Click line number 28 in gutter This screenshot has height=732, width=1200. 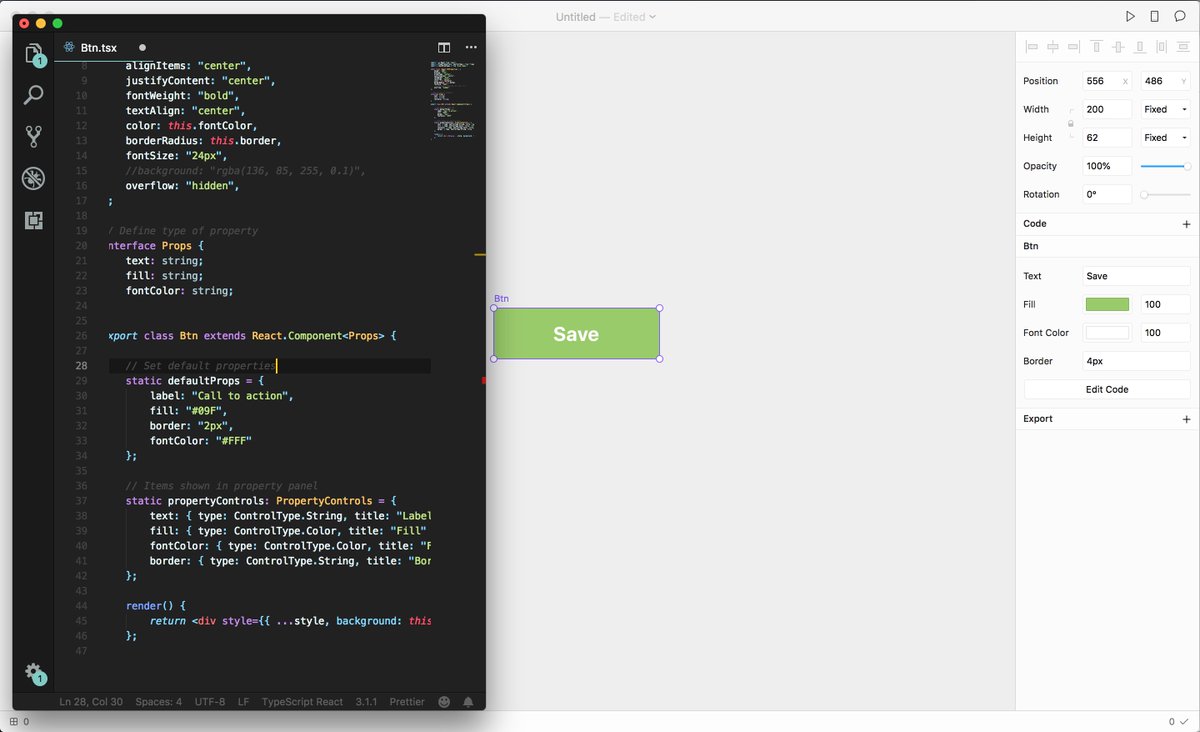(81, 366)
